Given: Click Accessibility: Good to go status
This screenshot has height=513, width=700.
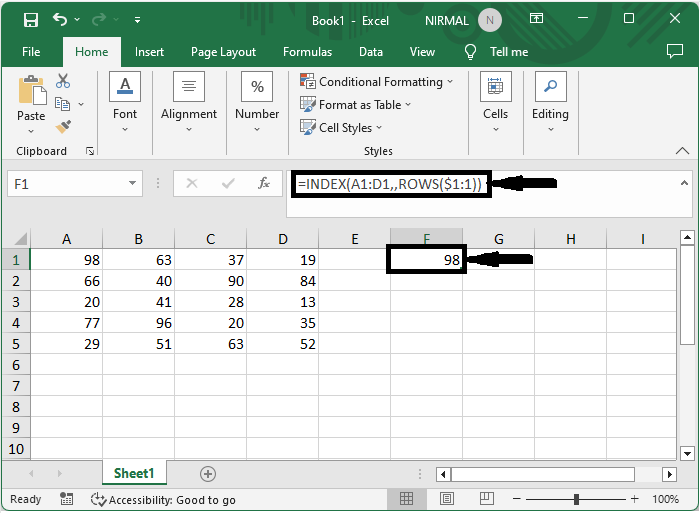Looking at the screenshot, I should click(x=163, y=500).
